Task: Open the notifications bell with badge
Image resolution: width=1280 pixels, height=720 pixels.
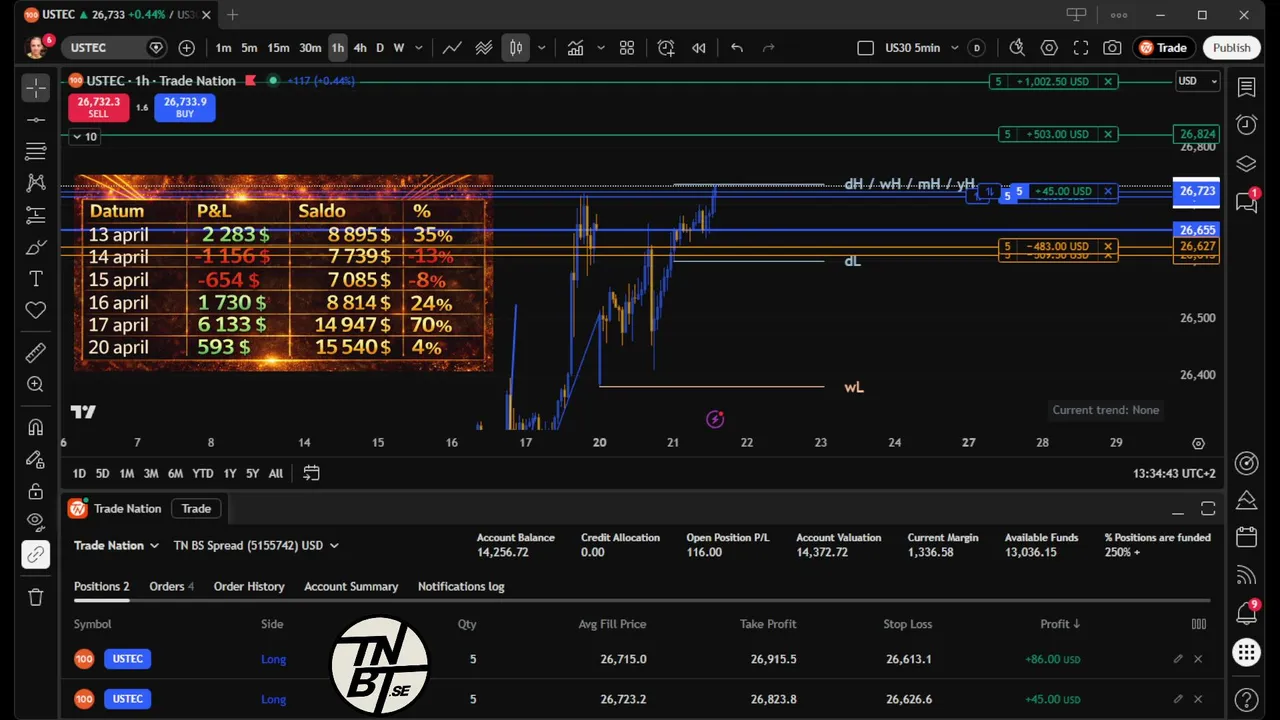Action: pyautogui.click(x=1246, y=612)
